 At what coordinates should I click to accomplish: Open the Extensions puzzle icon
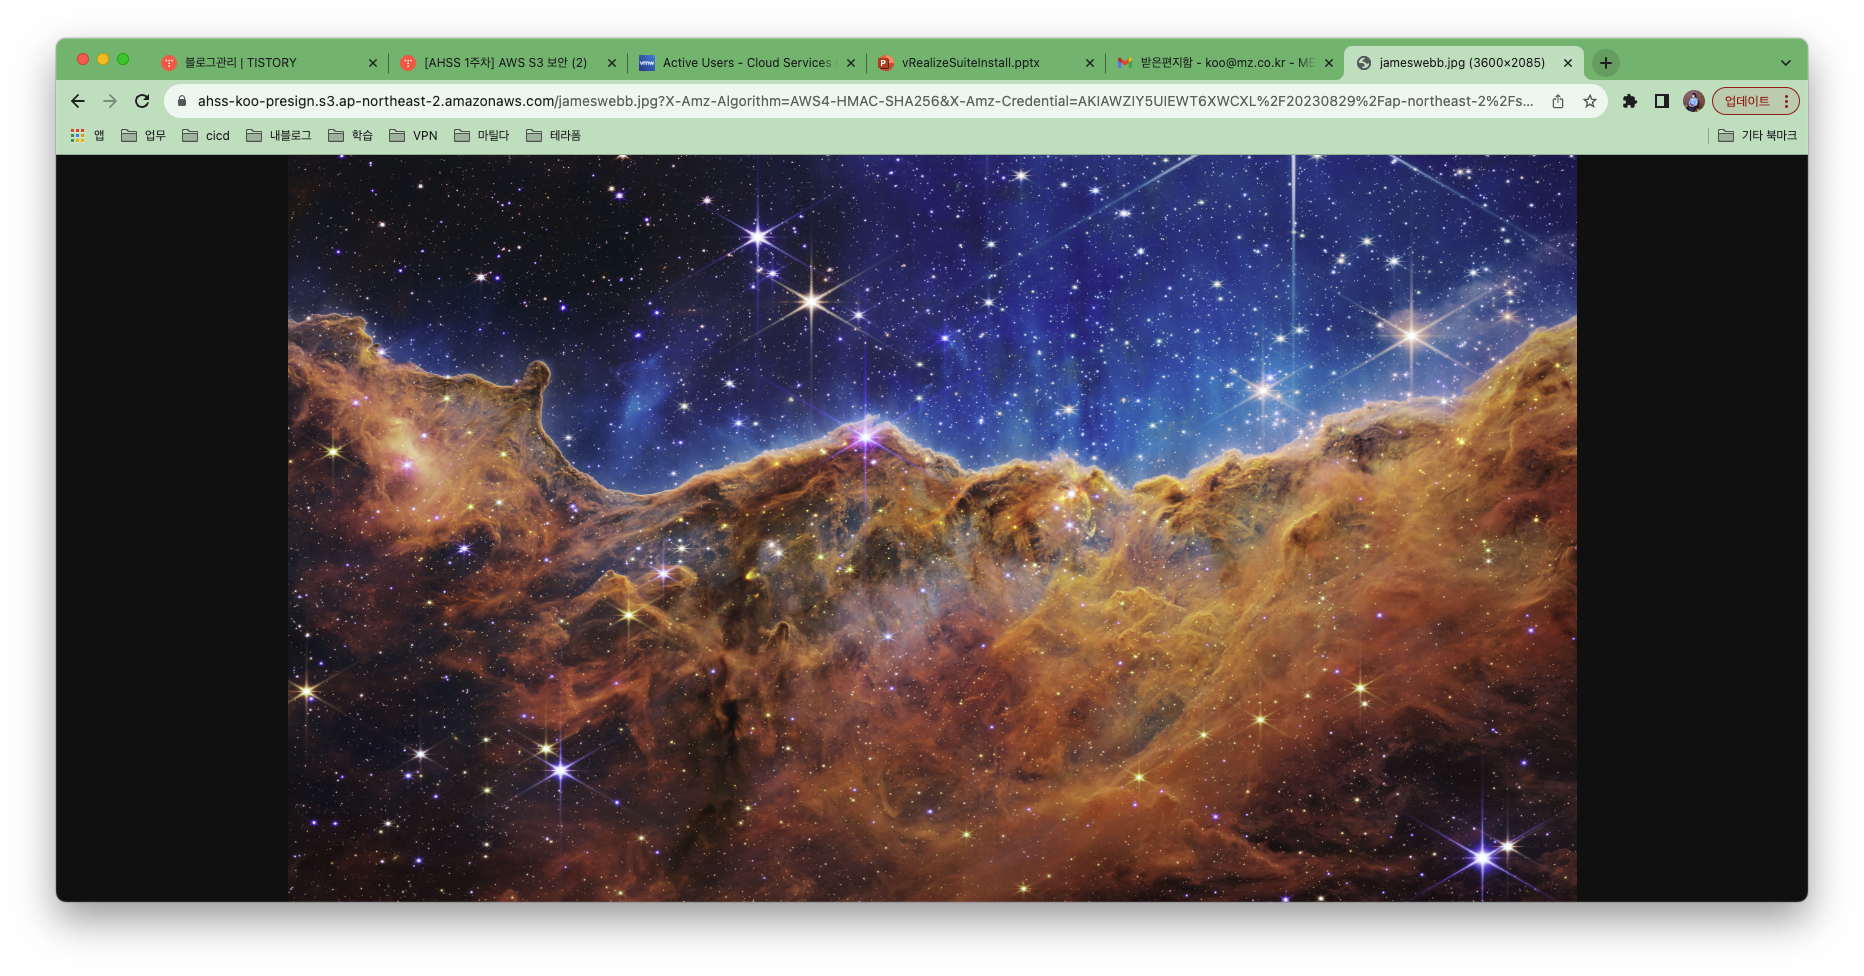(x=1630, y=101)
